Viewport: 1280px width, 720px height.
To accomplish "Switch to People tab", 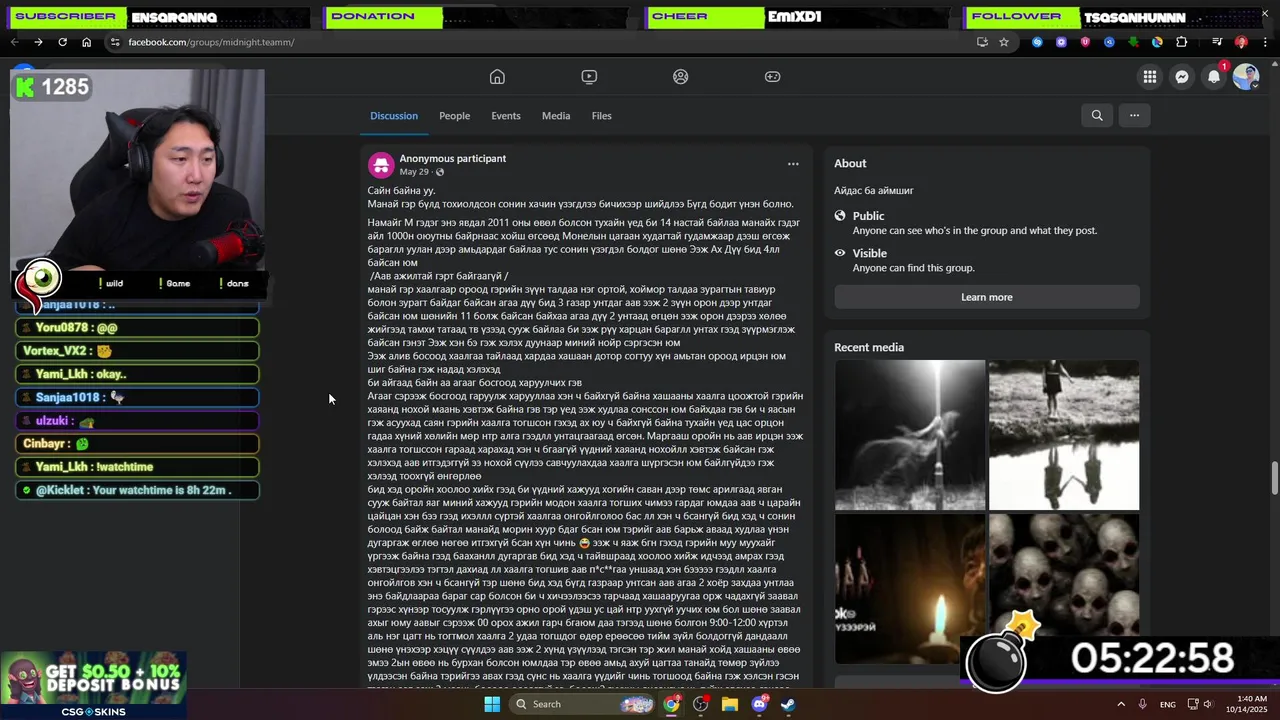I will click(x=454, y=116).
